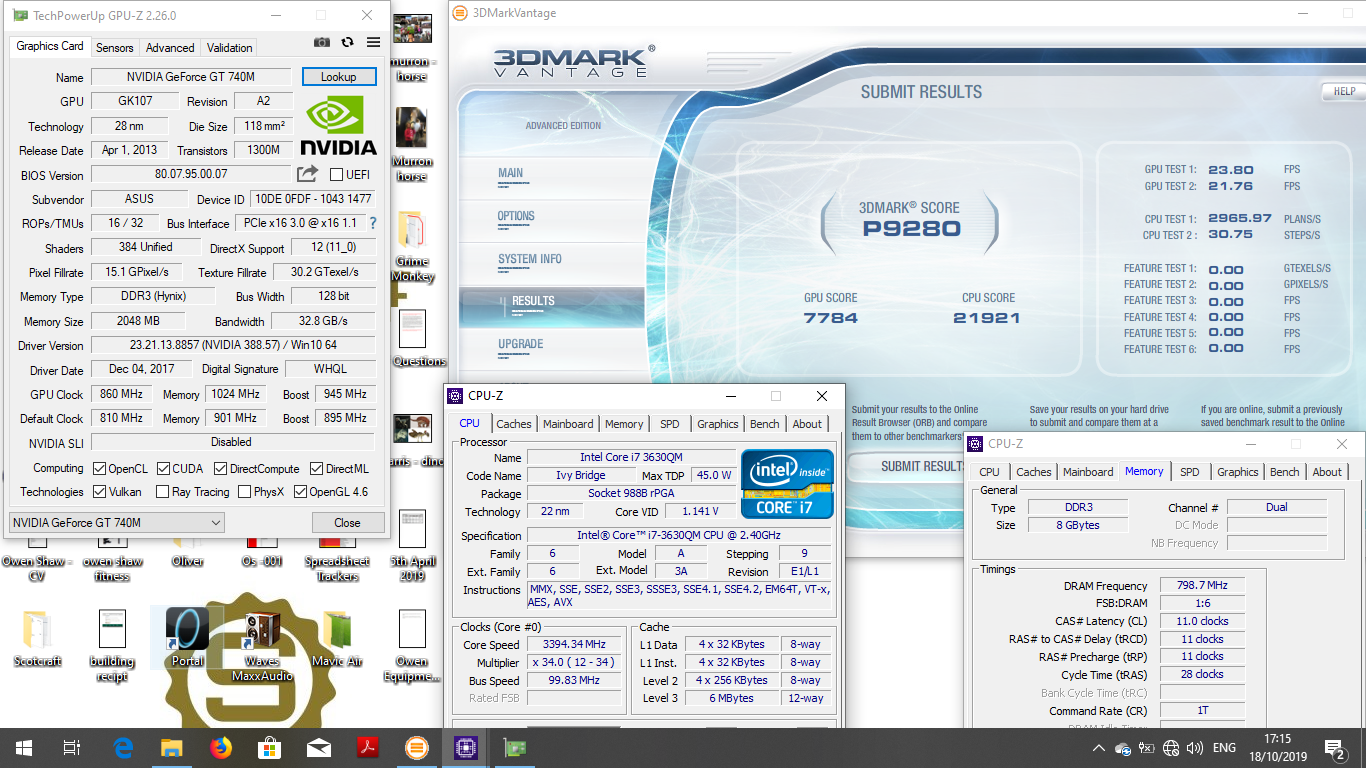1366x768 pixels.
Task: Click the orange 3DMark taskbar icon
Action: coord(416,748)
